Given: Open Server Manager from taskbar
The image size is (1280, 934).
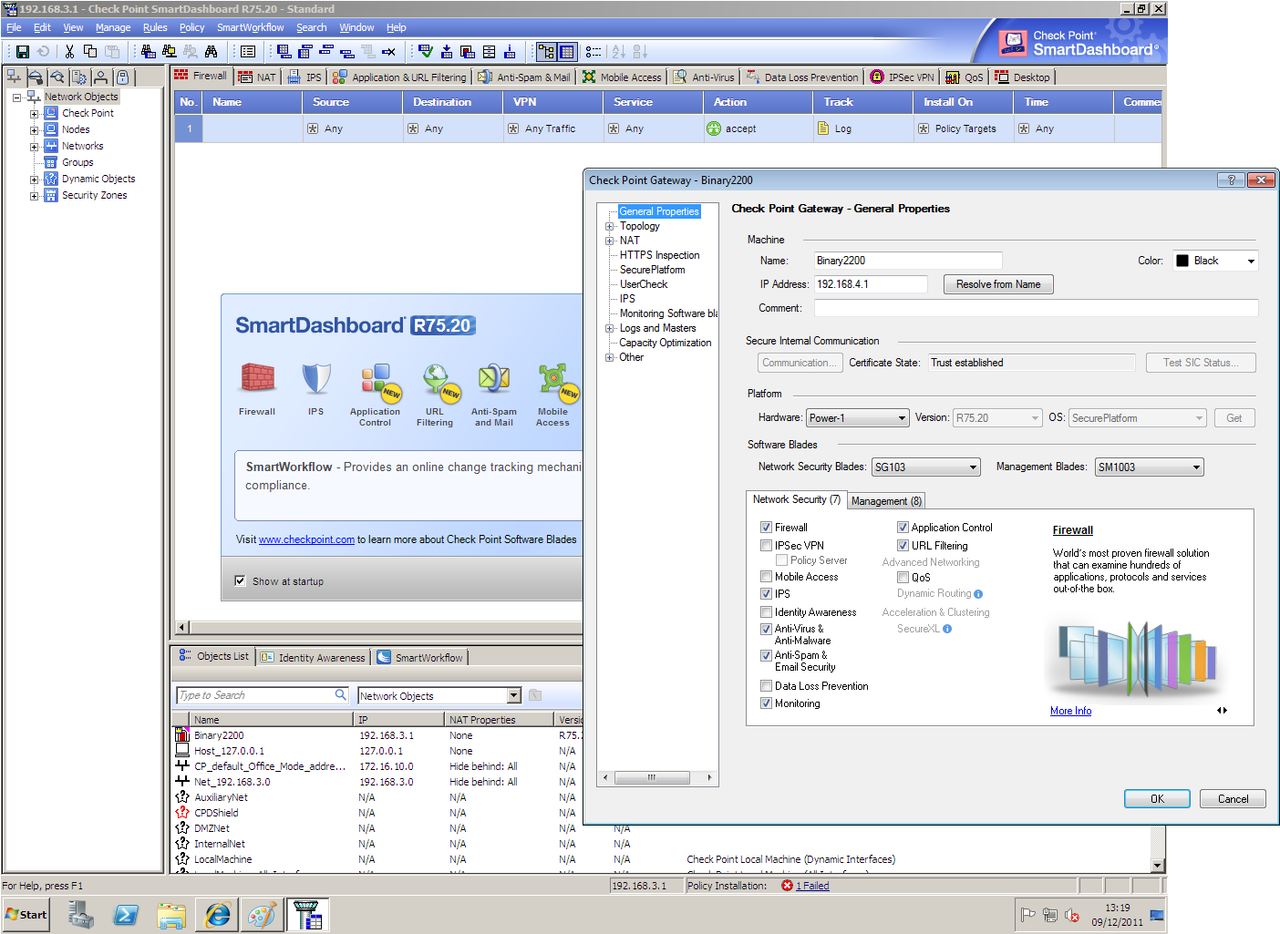Looking at the screenshot, I should pyautogui.click(x=80, y=915).
